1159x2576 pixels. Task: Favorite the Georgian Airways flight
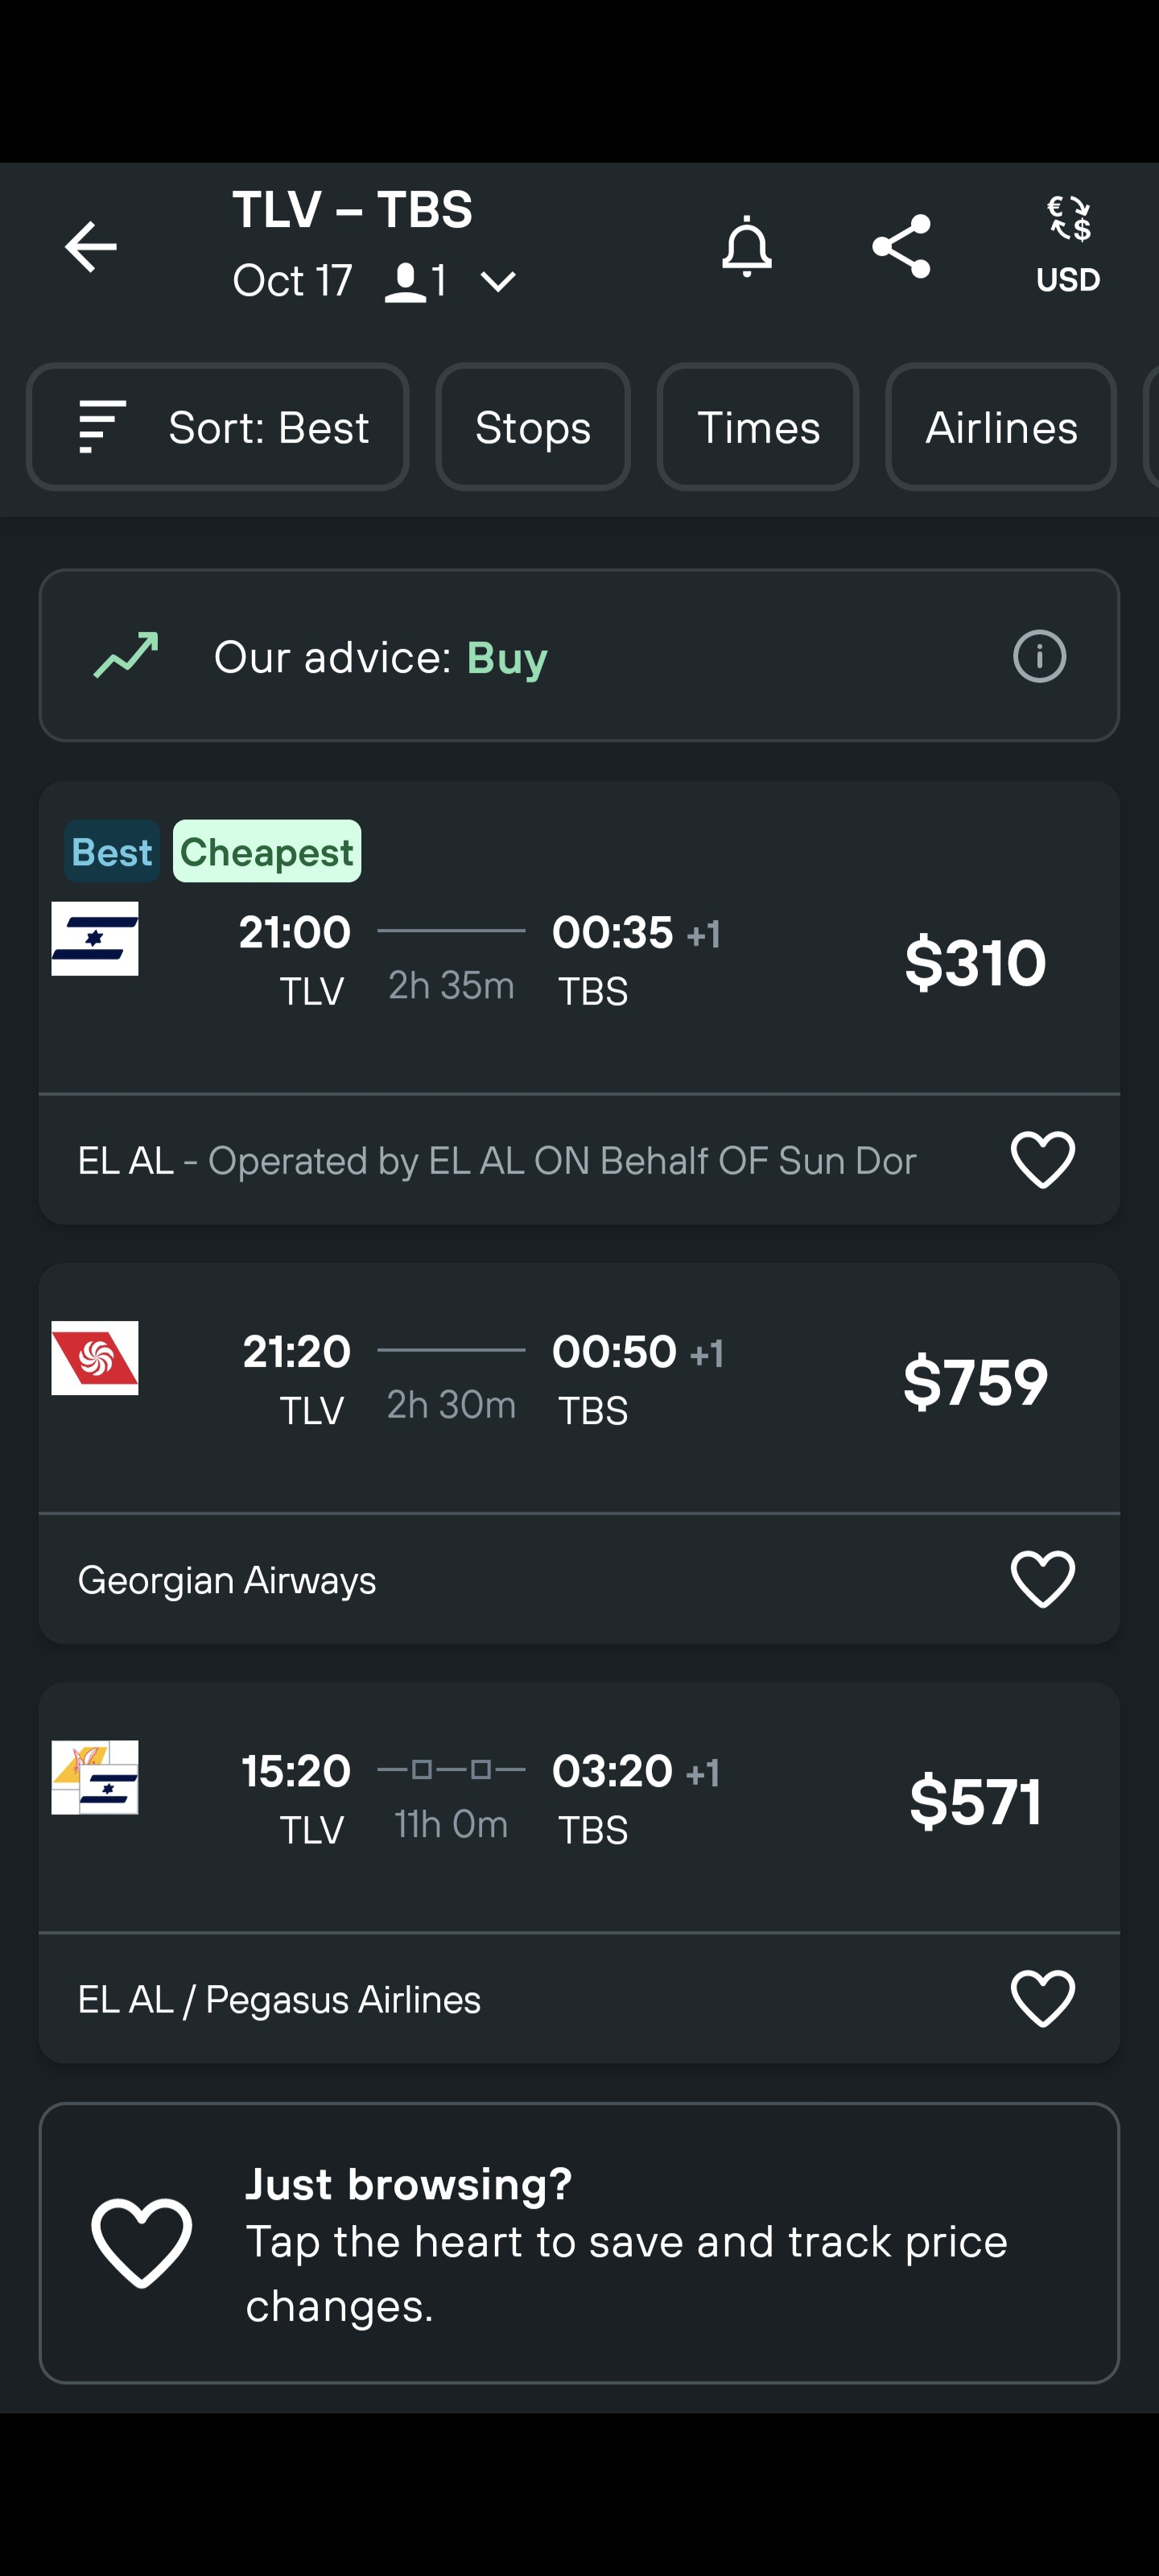[1042, 1579]
